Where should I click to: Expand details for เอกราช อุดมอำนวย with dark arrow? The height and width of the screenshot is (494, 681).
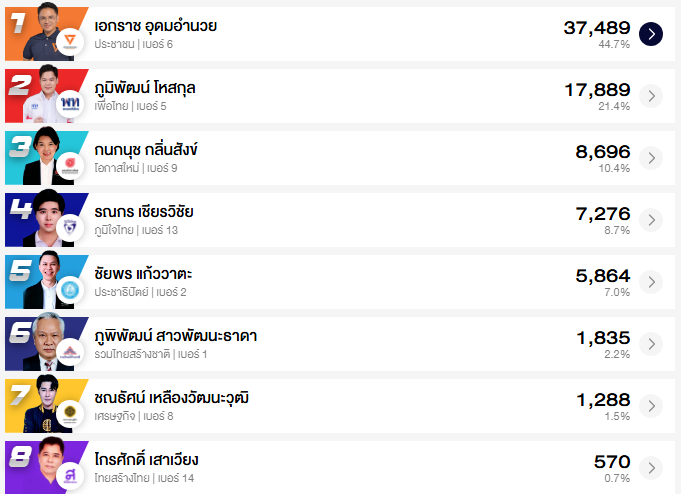click(x=651, y=34)
